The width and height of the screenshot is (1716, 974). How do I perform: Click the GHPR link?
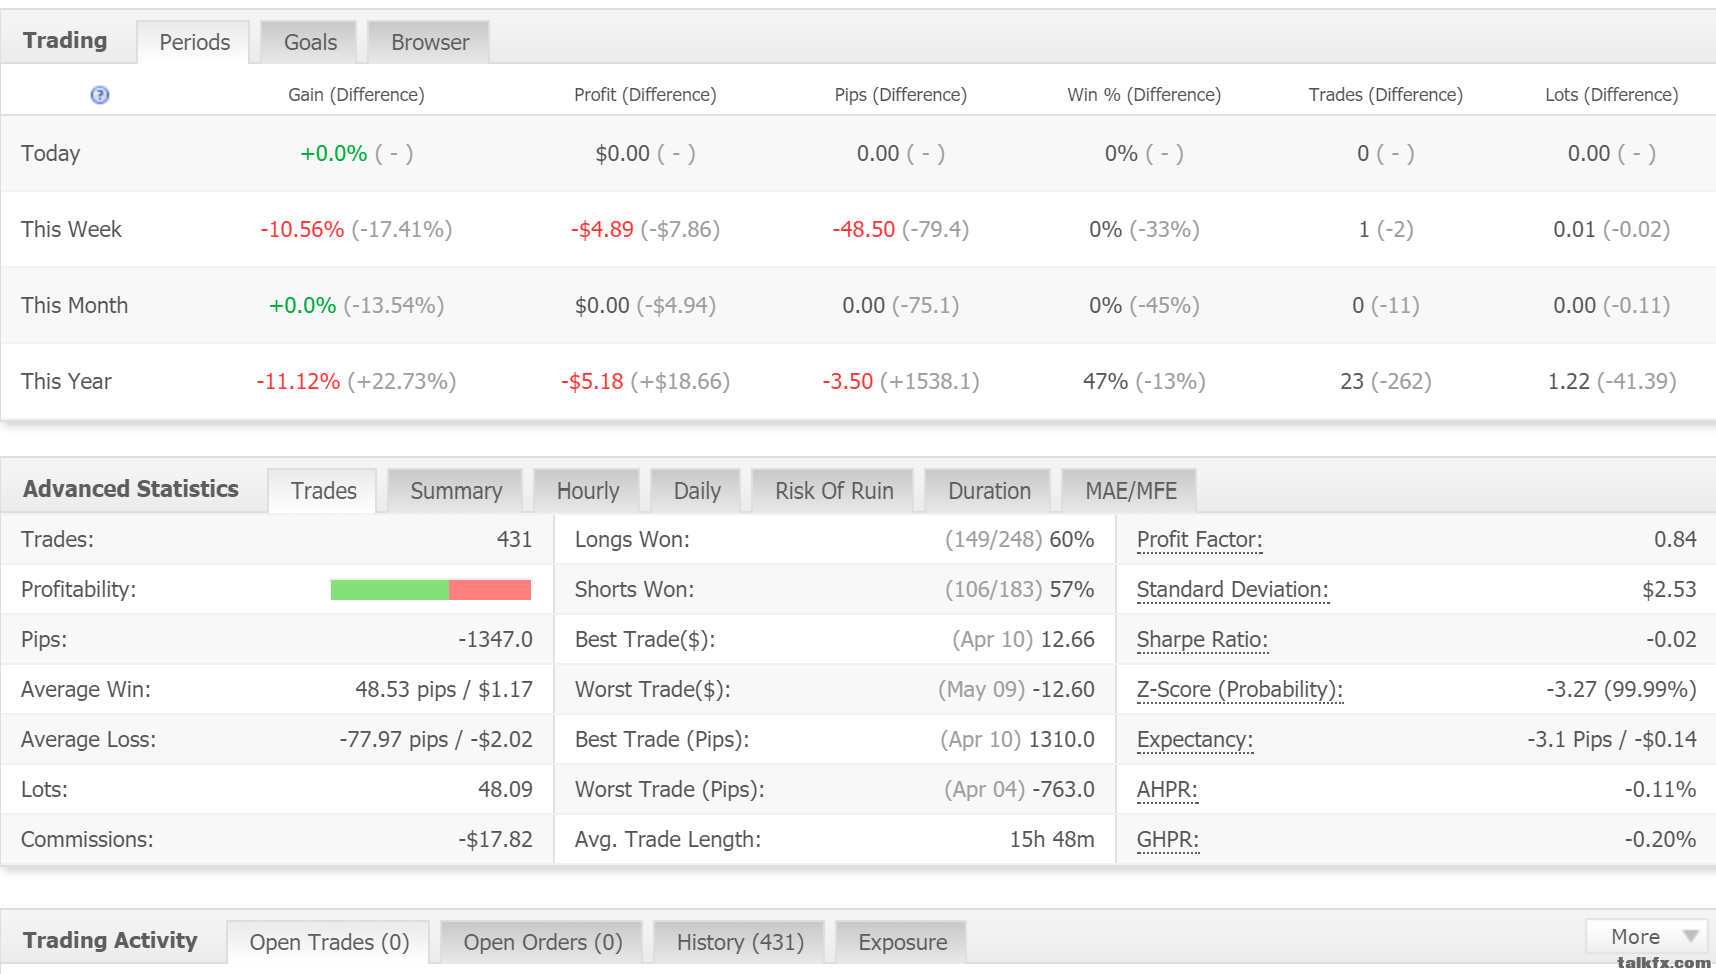[1167, 840]
